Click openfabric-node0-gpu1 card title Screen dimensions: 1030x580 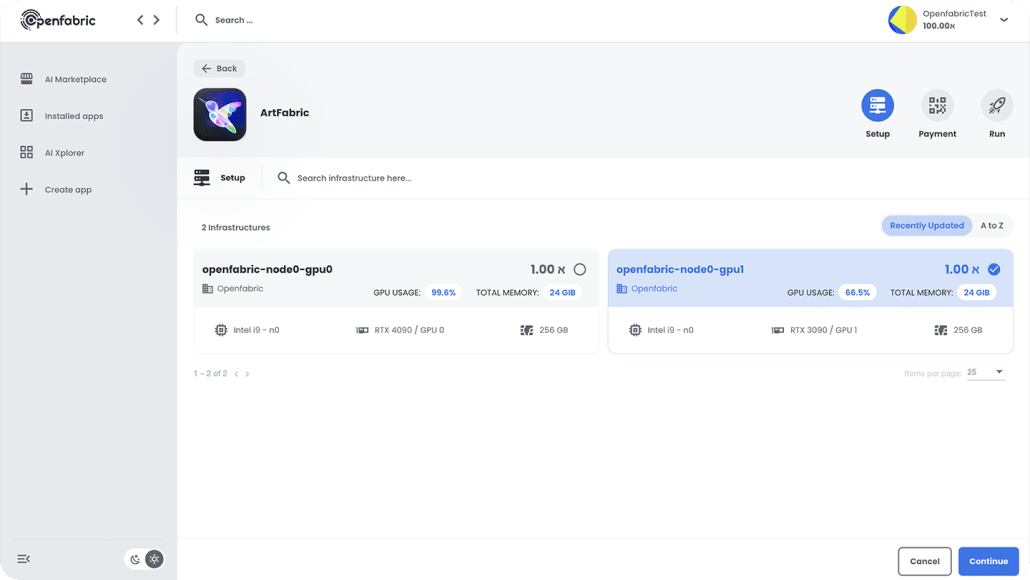(680, 269)
